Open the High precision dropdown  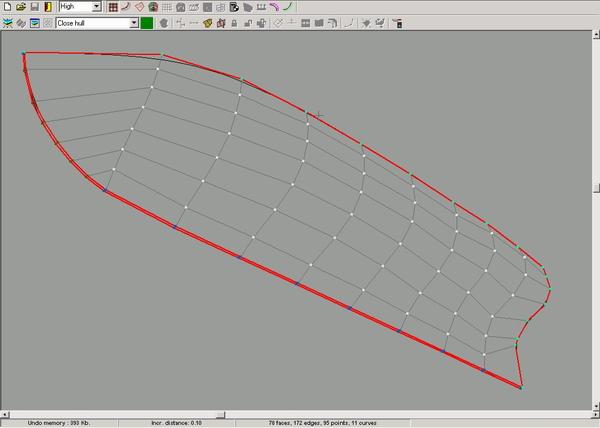pos(96,6)
